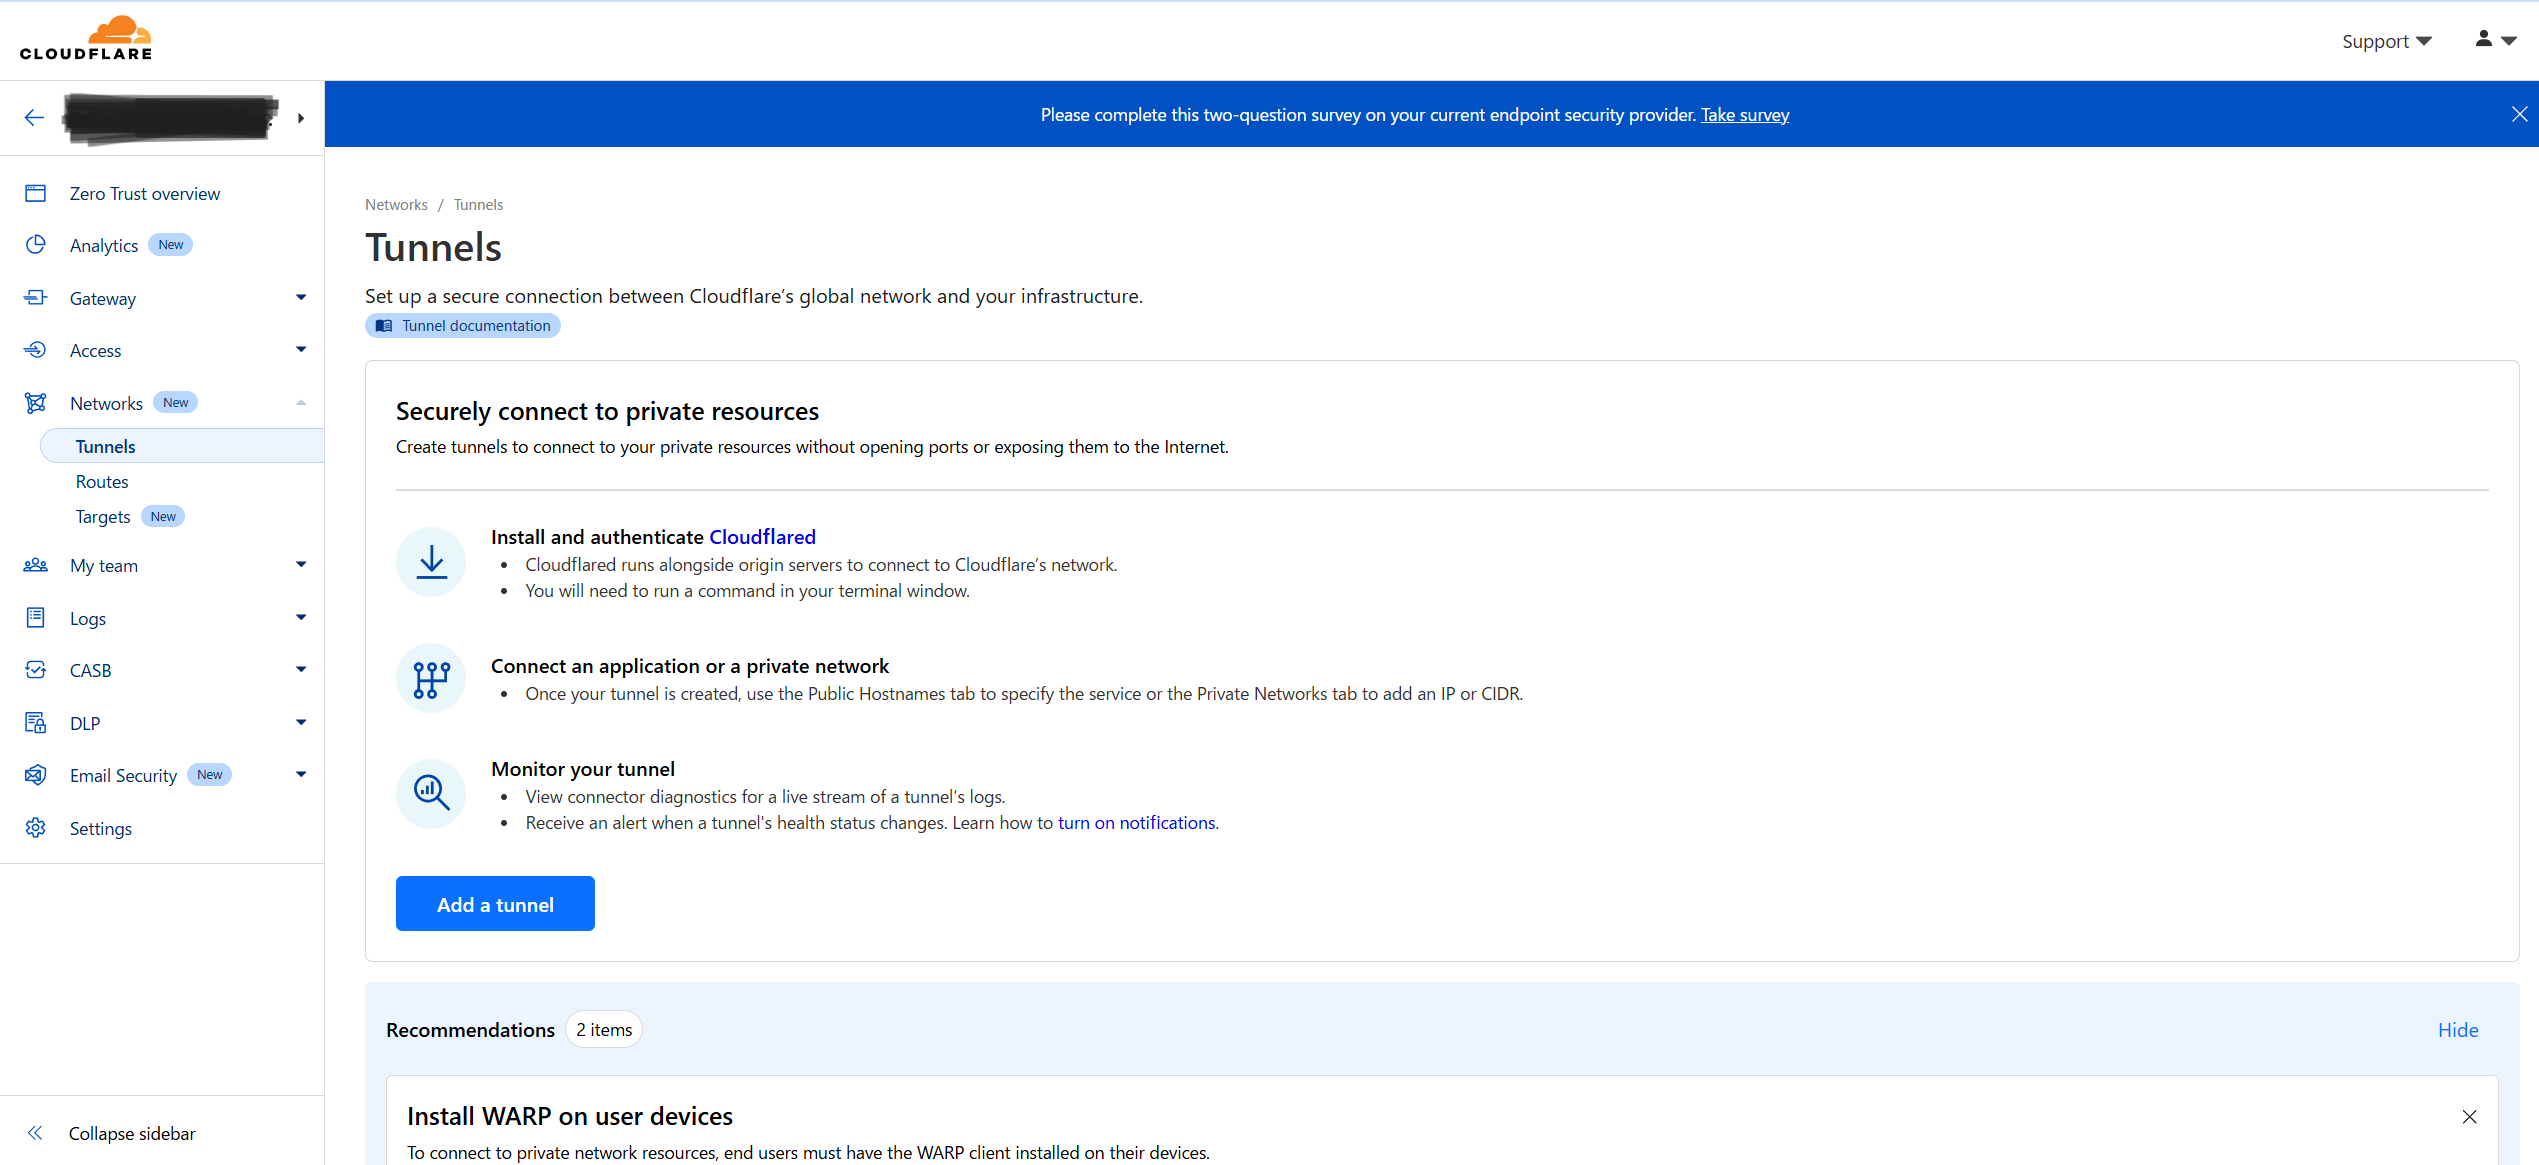Click the Cloudflare logo
Viewport: 2539px width, 1165px height.
(86, 39)
